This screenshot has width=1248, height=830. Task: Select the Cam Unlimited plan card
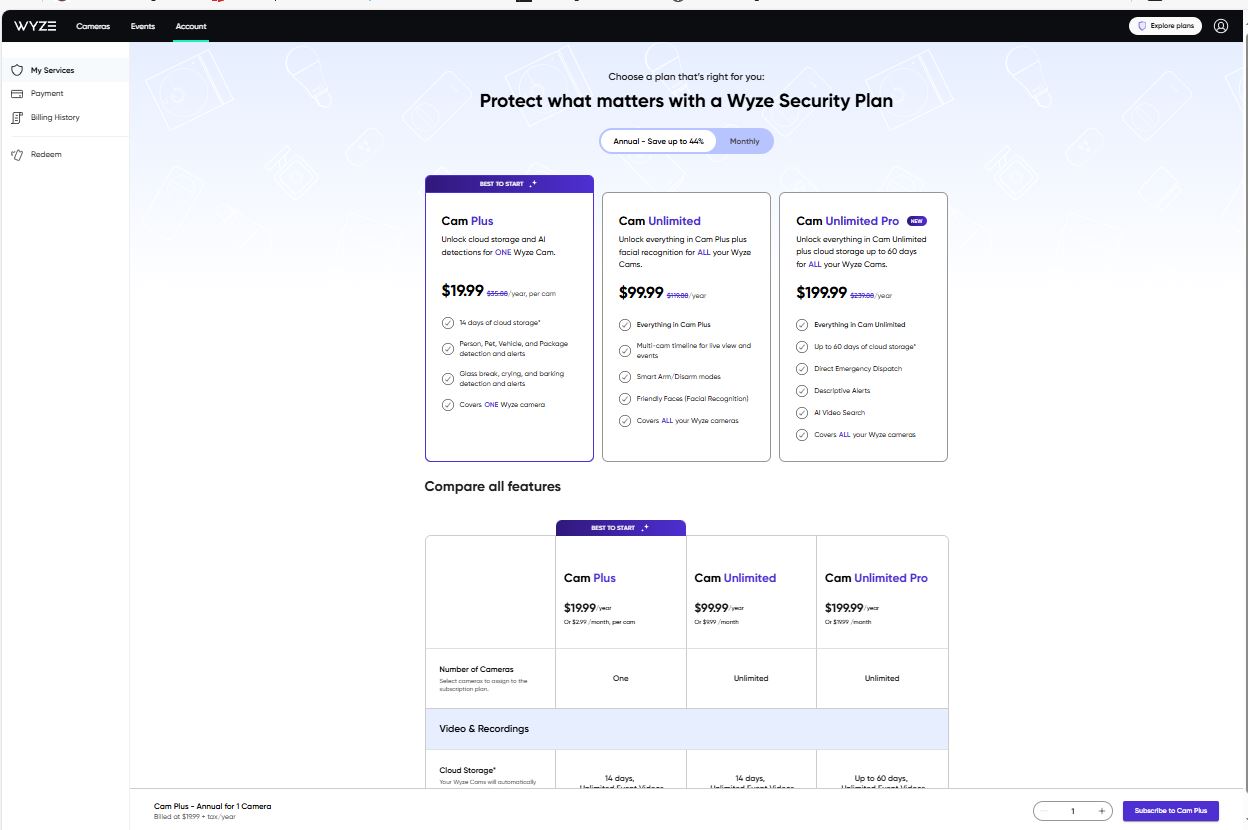tap(686, 327)
